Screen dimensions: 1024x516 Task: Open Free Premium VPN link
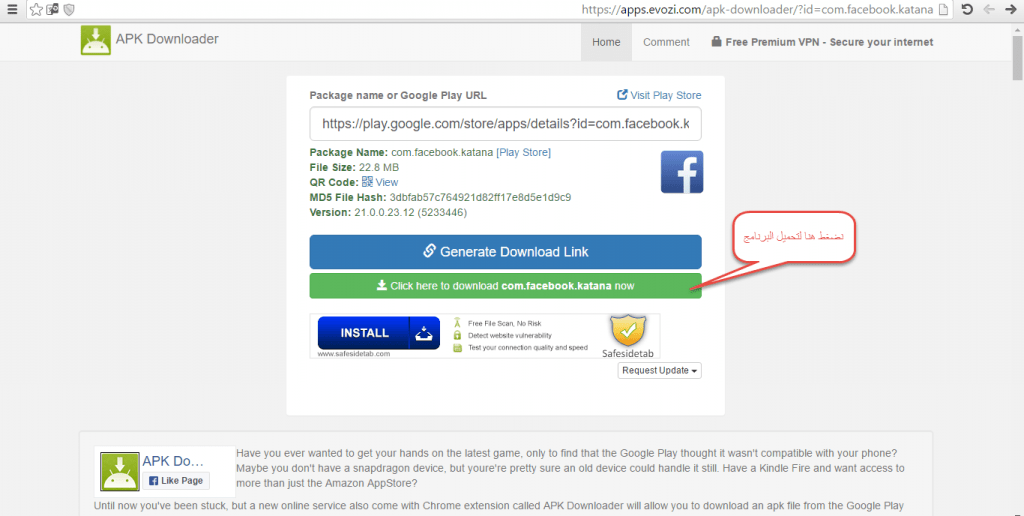pyautogui.click(x=822, y=42)
